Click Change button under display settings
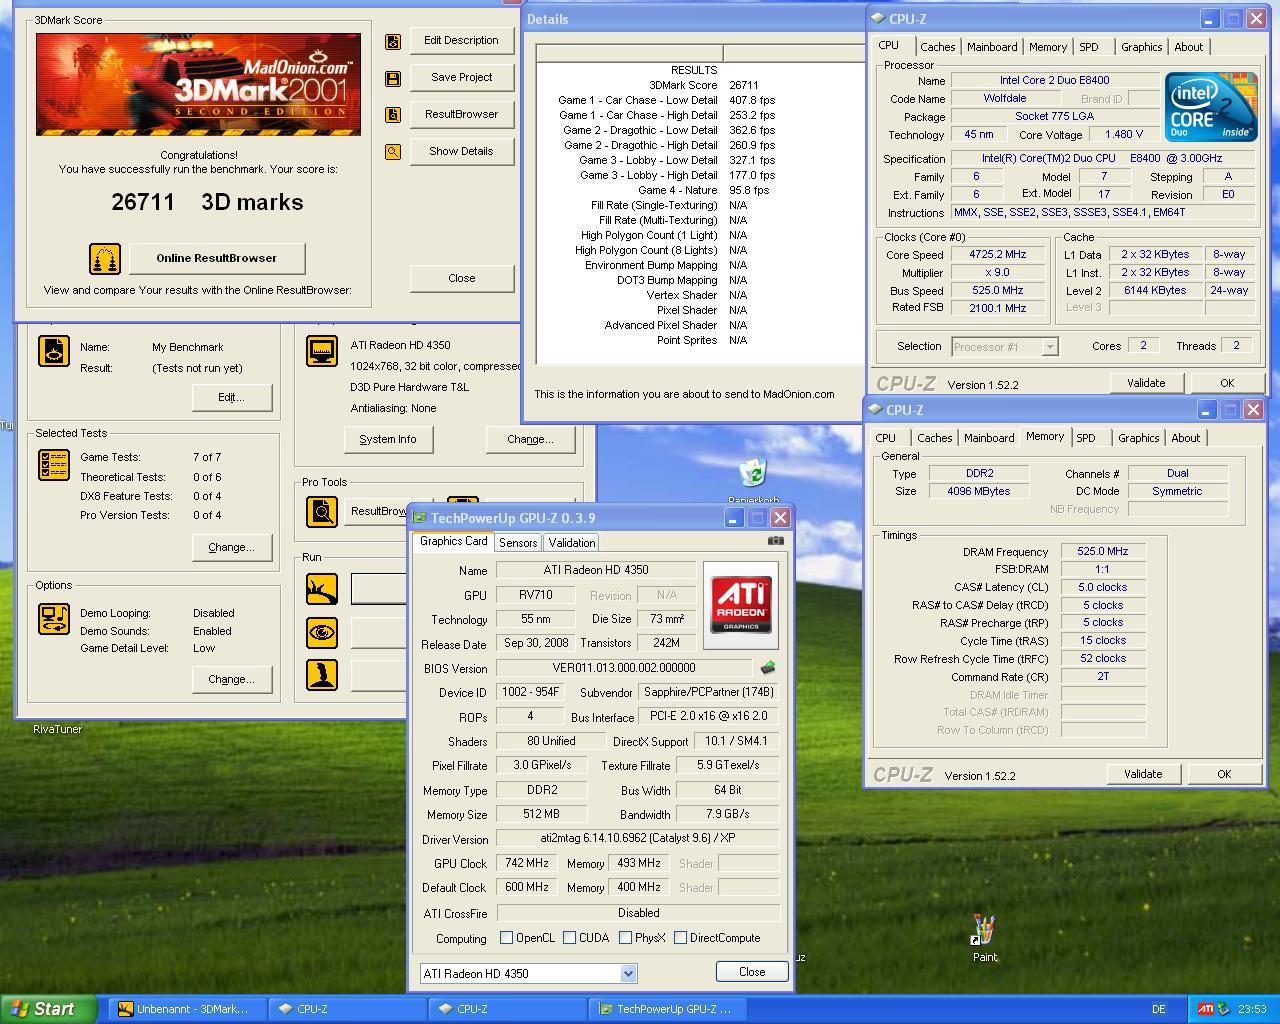The image size is (1280, 1024). click(530, 439)
